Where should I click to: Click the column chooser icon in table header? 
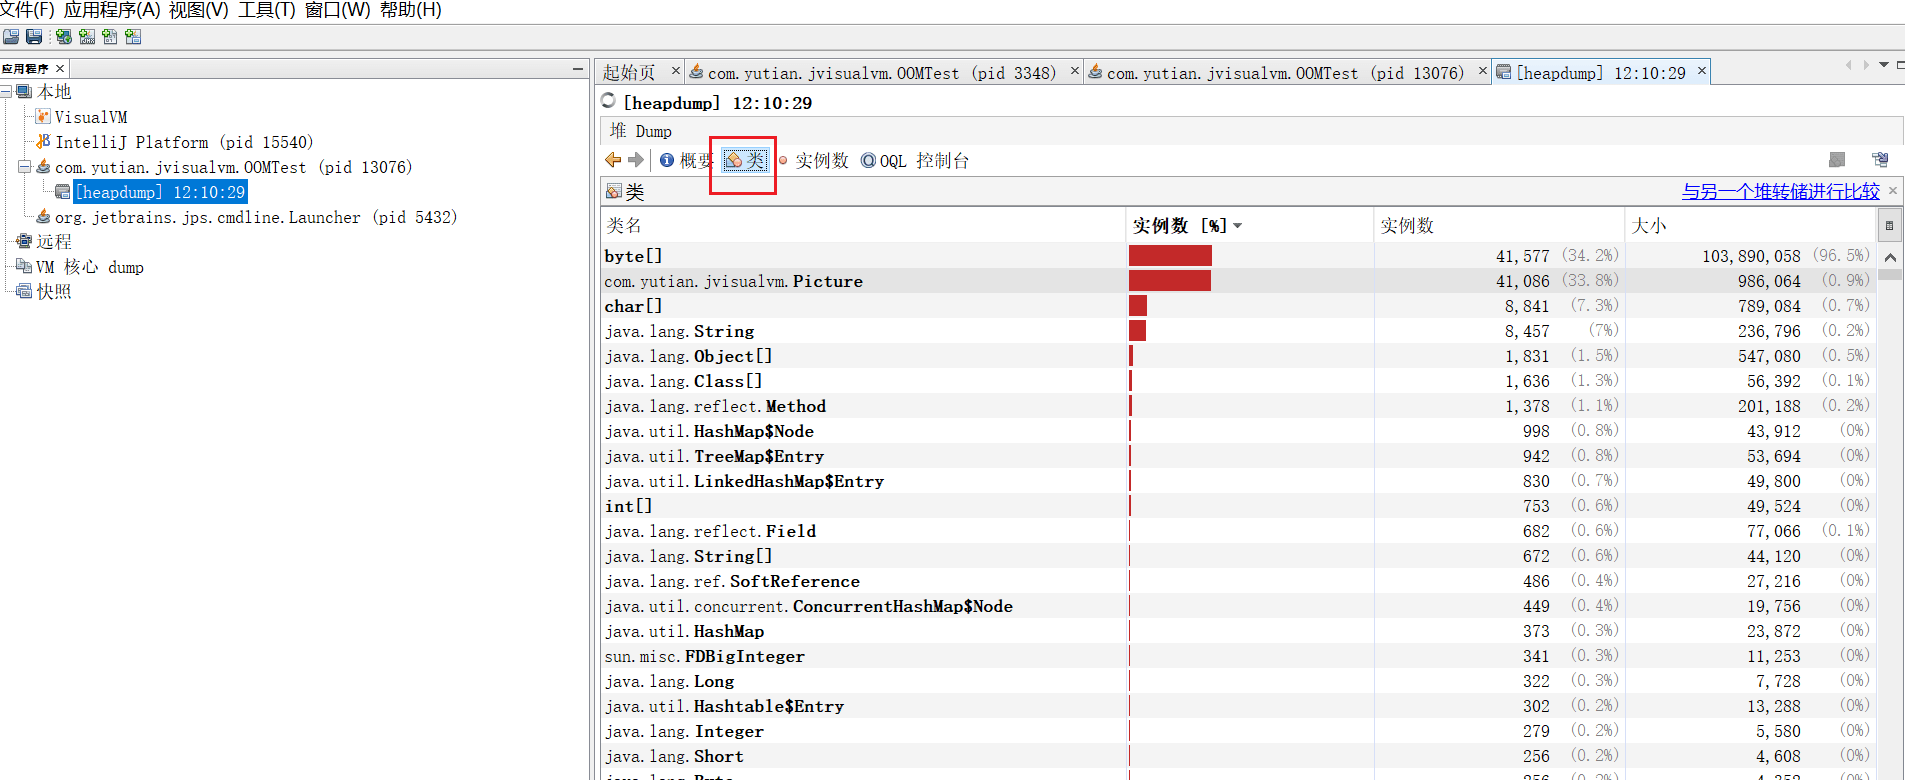1889,226
